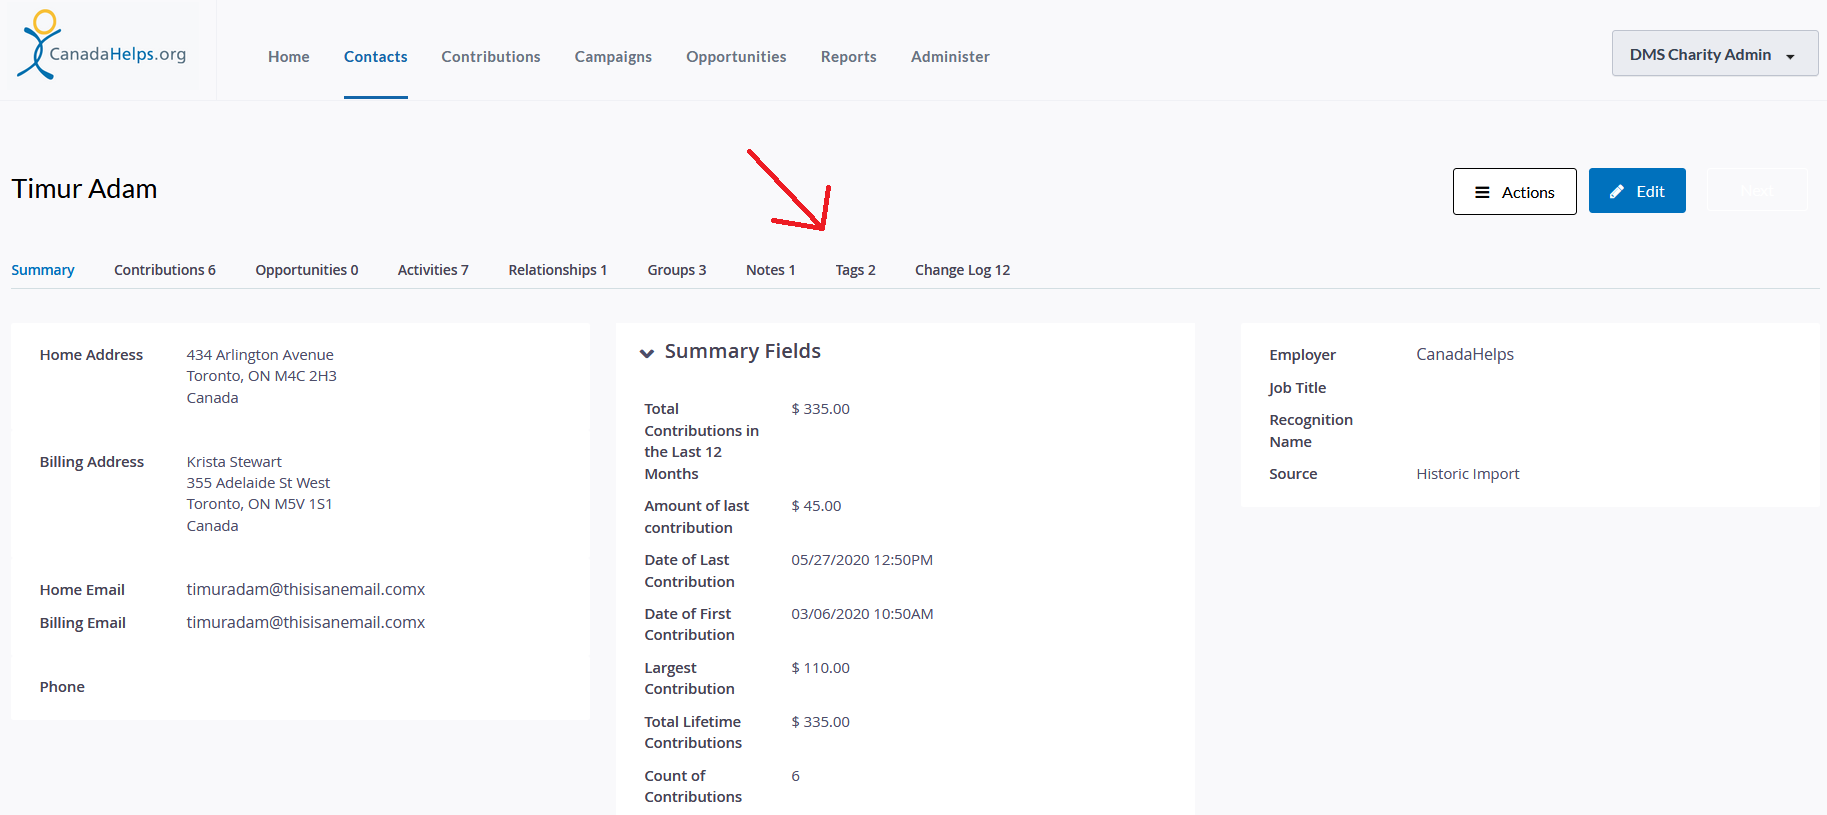
Task: Click the Billing Address label
Action: click(x=92, y=462)
